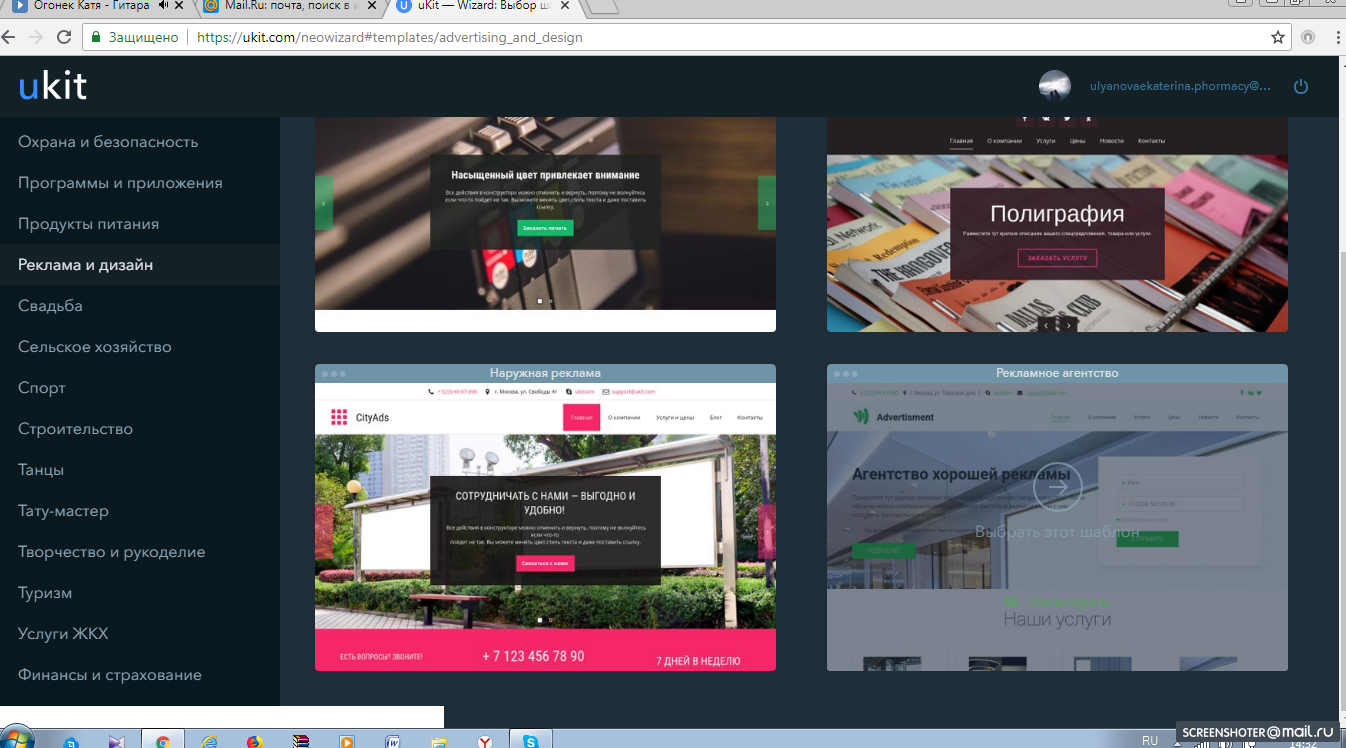
Task: Switch to the Огонек Катя - Гитара tab
Action: (x=90, y=6)
